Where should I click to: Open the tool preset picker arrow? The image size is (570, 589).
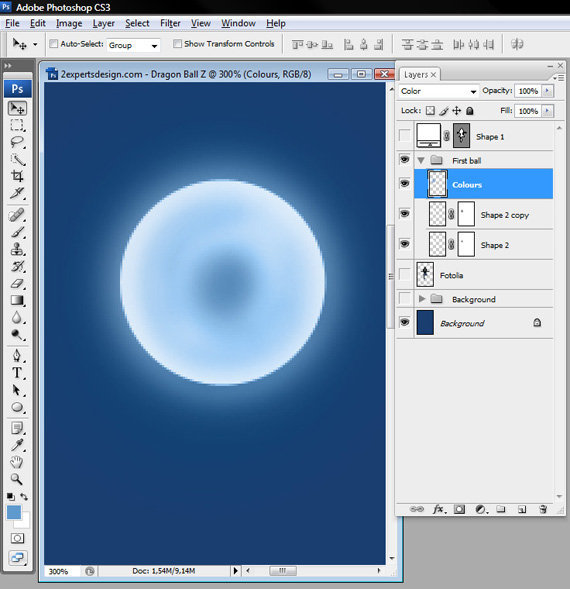(35, 44)
